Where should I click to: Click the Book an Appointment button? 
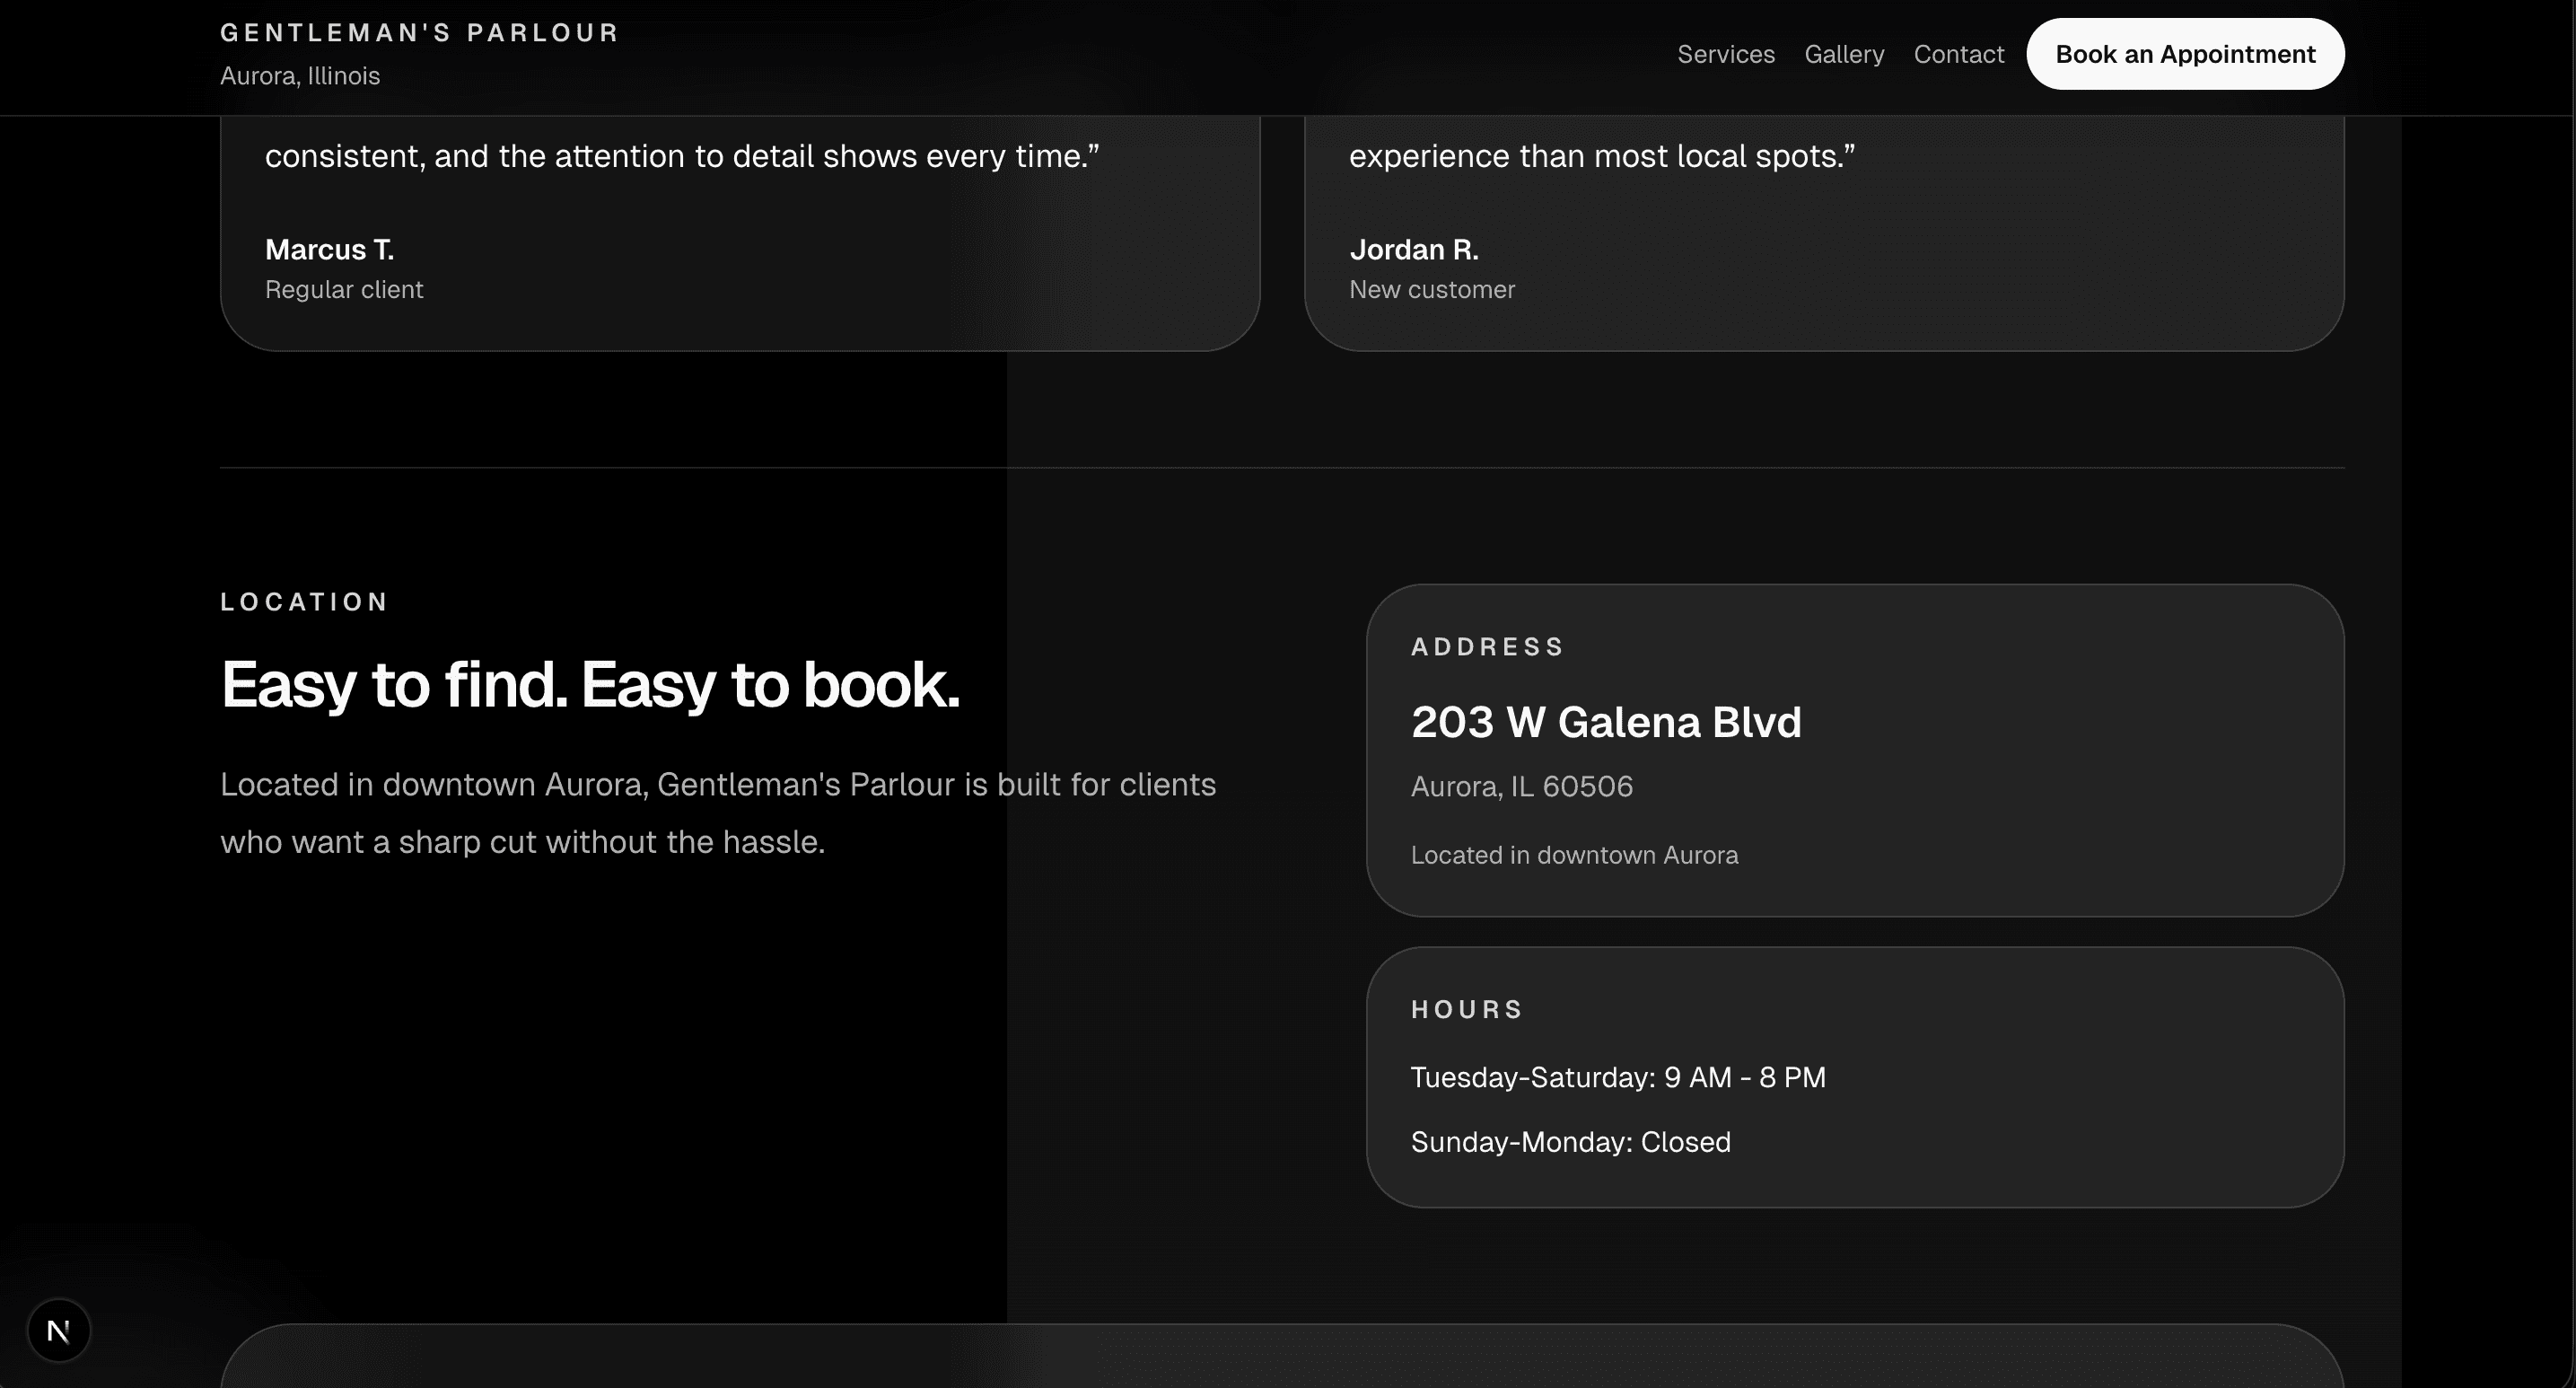click(x=2184, y=54)
